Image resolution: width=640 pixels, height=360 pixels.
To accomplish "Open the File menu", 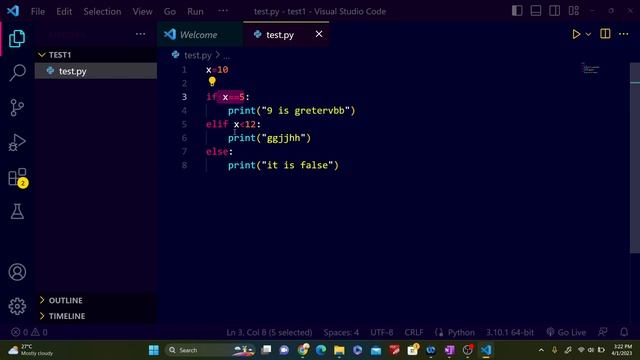I will pos(38,11).
